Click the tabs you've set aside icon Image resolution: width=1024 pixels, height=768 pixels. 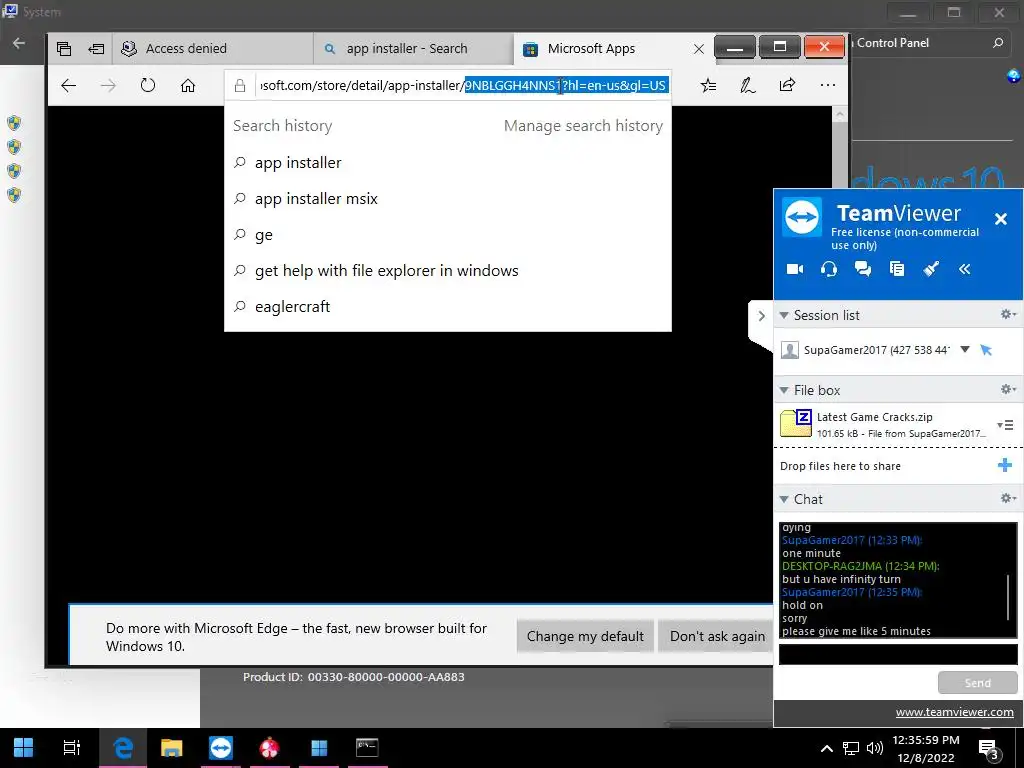click(64, 48)
